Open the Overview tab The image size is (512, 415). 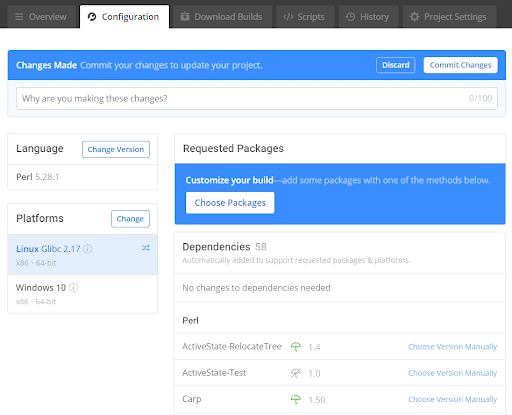[41, 17]
